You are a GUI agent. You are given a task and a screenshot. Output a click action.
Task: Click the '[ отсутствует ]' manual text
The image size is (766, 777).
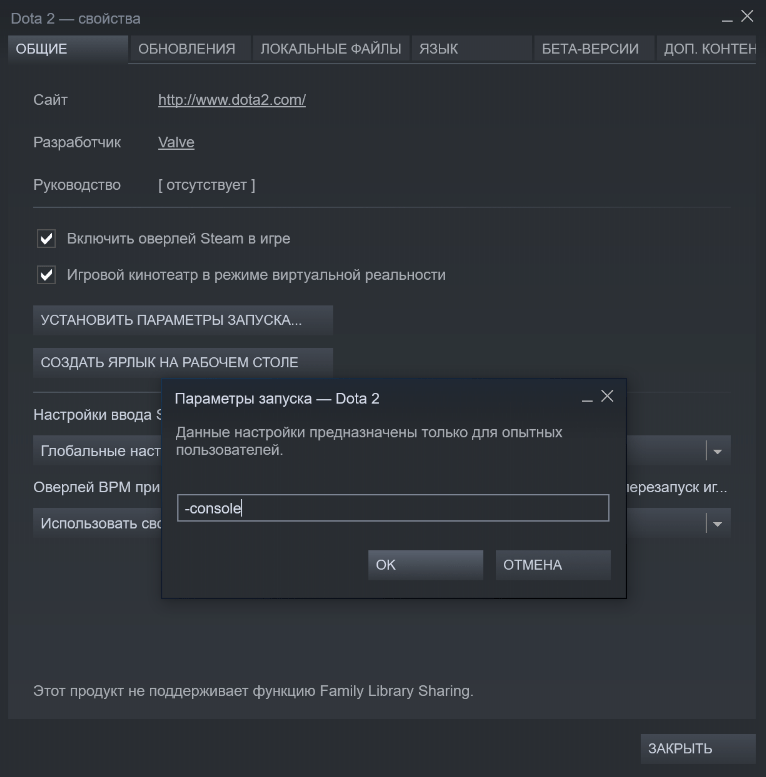pyautogui.click(x=207, y=185)
